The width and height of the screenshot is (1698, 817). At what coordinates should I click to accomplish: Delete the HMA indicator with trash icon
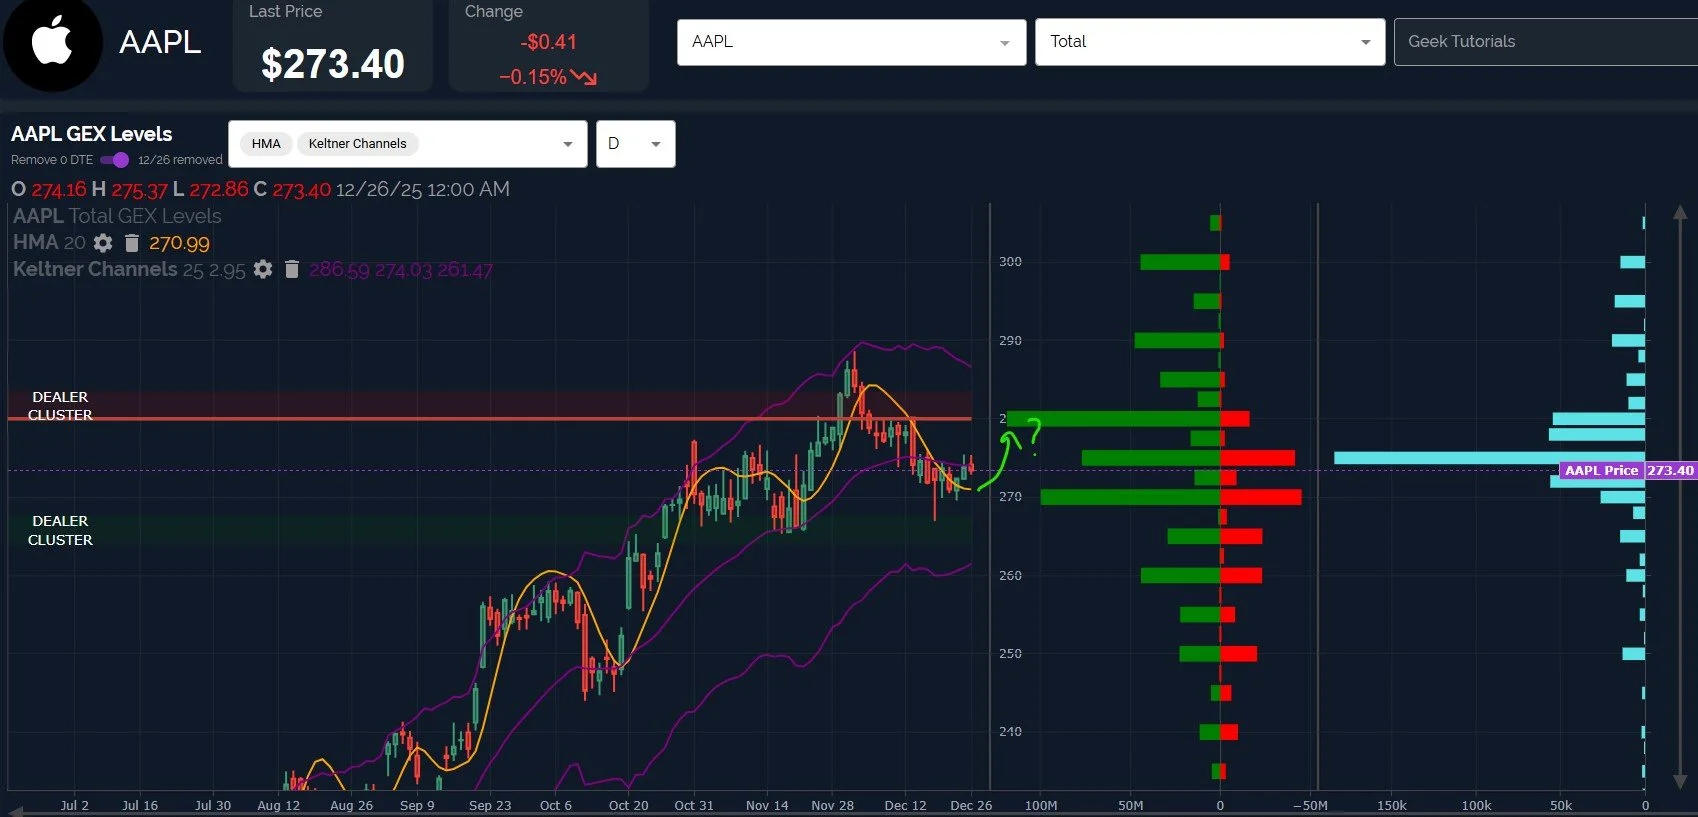132,242
